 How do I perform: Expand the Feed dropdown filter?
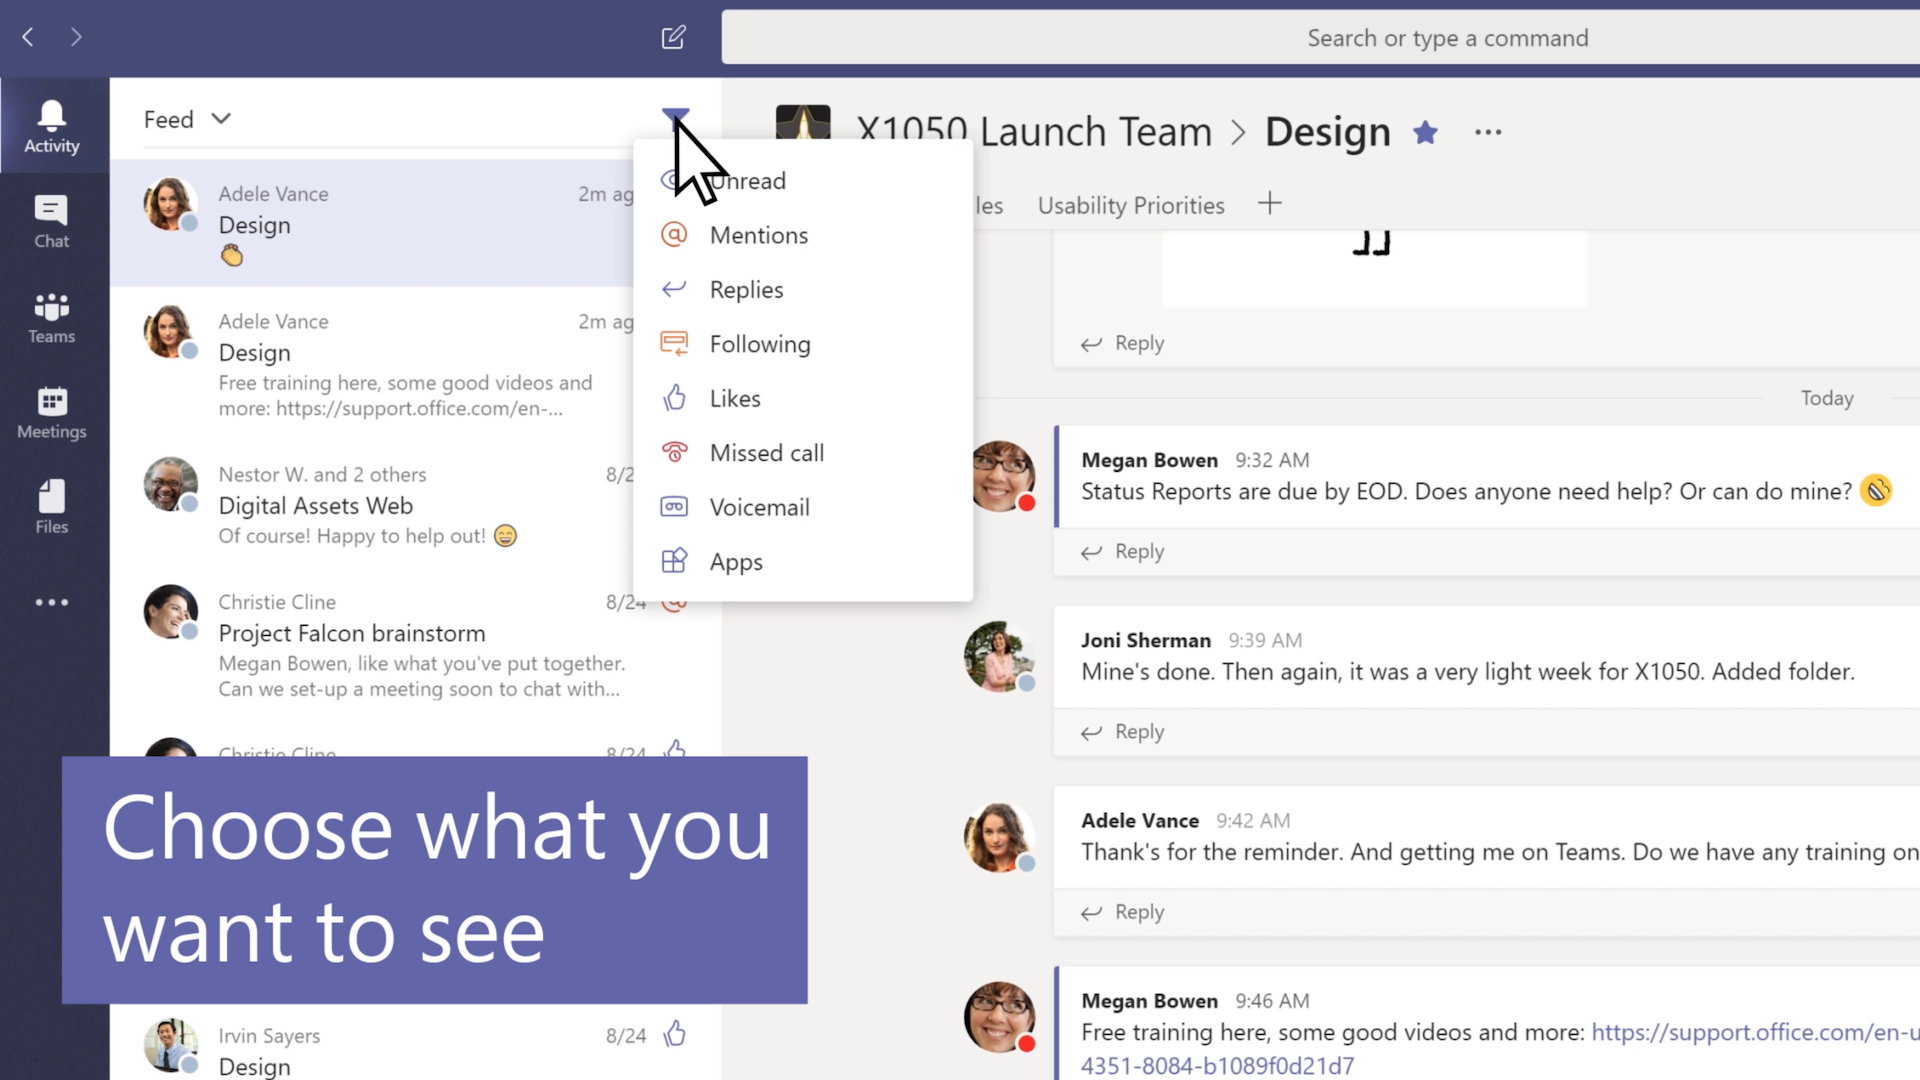pos(187,119)
